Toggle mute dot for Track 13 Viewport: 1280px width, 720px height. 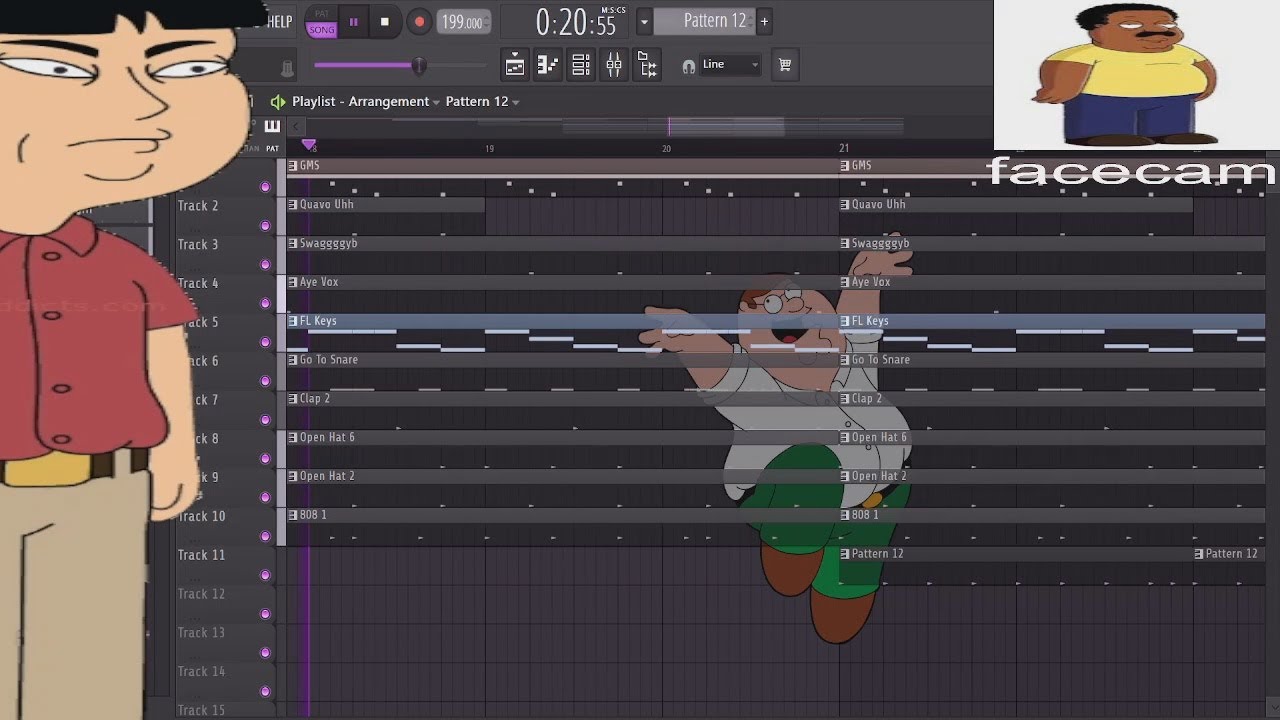point(265,653)
